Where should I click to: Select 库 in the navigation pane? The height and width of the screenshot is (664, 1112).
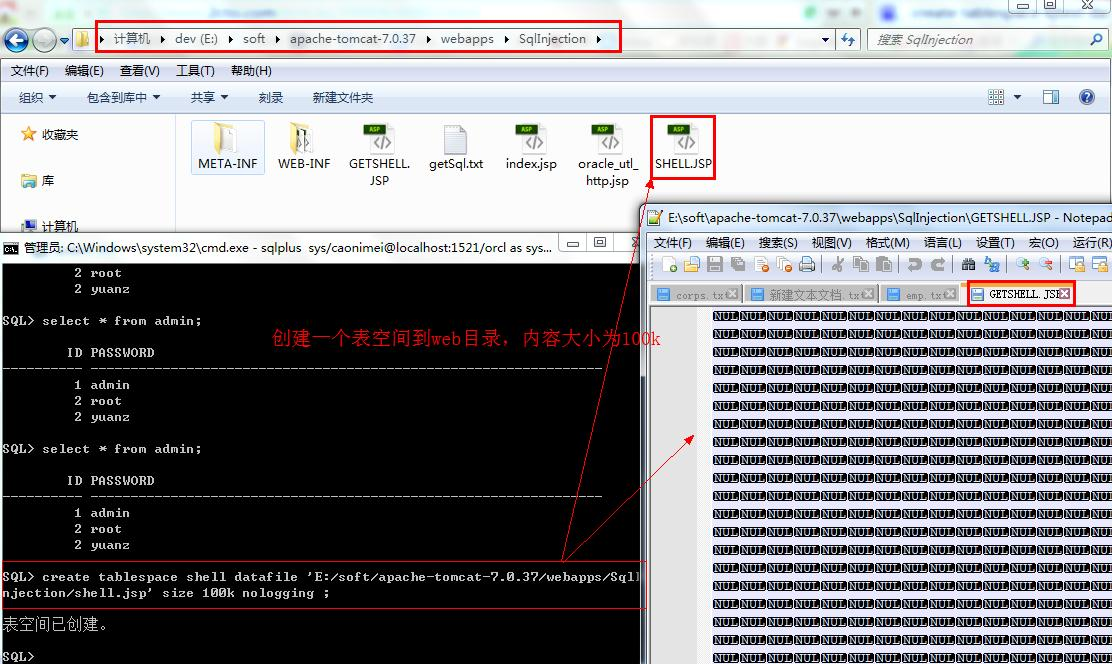pos(38,181)
